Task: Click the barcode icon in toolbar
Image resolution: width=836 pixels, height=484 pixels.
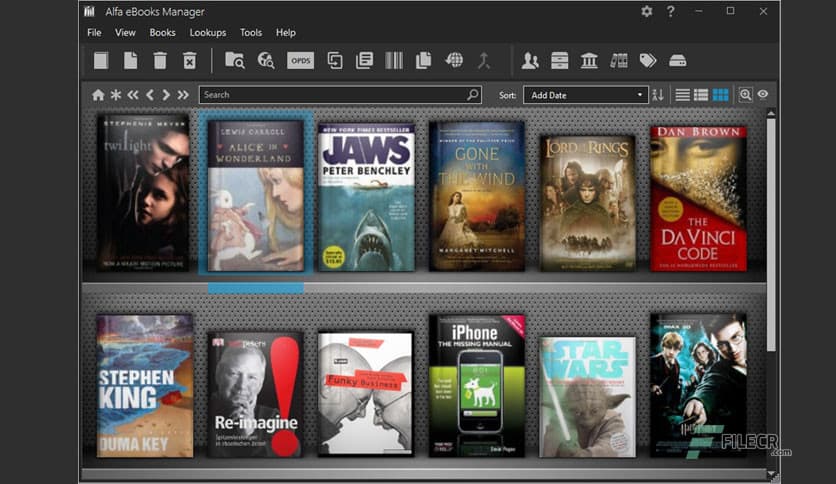Action: [394, 60]
